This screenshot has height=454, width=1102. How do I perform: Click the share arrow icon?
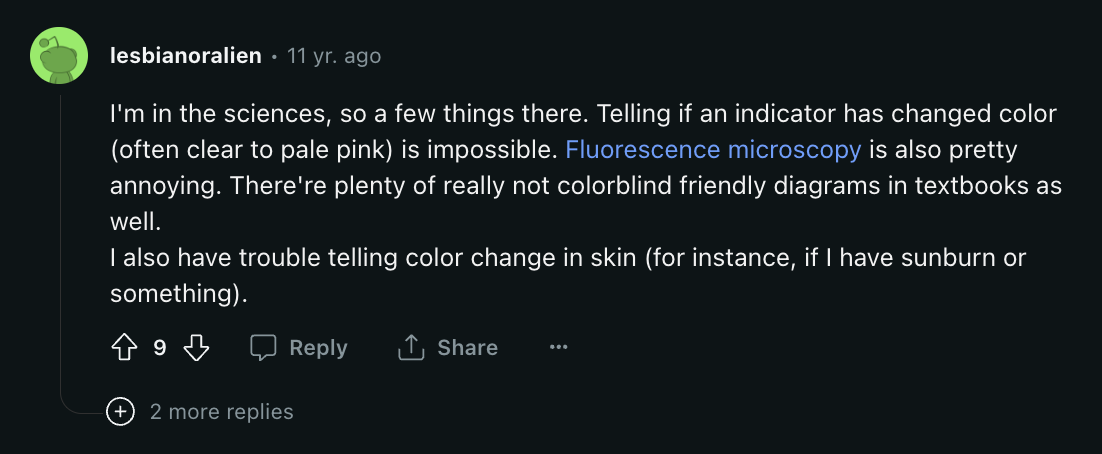411,347
